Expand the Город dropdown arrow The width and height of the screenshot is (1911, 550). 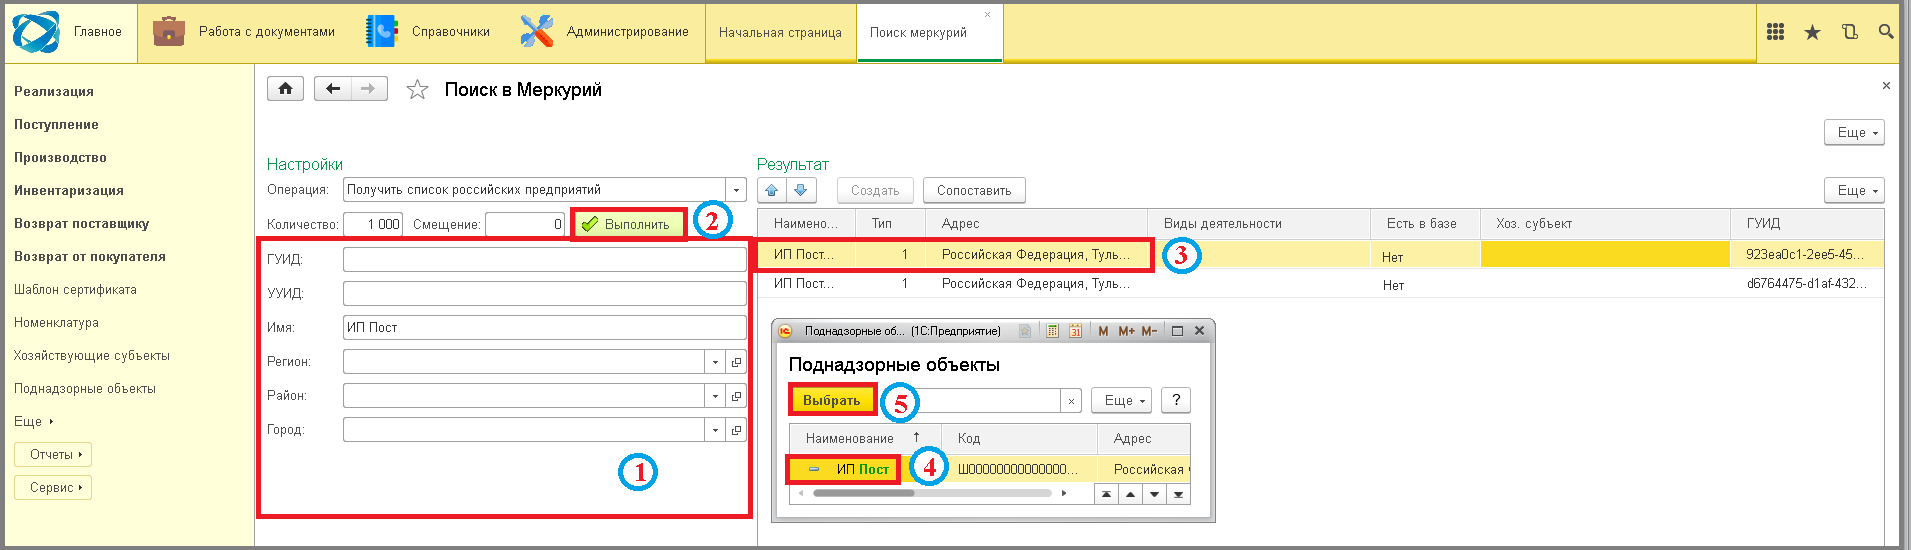715,430
